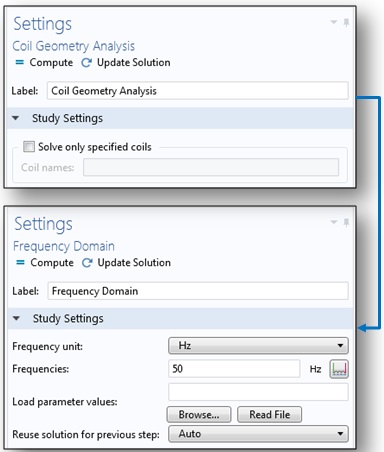Collapse Study Settings in Frequency Domain panel
Image resolution: width=384 pixels, height=452 pixels.
[x=16, y=318]
